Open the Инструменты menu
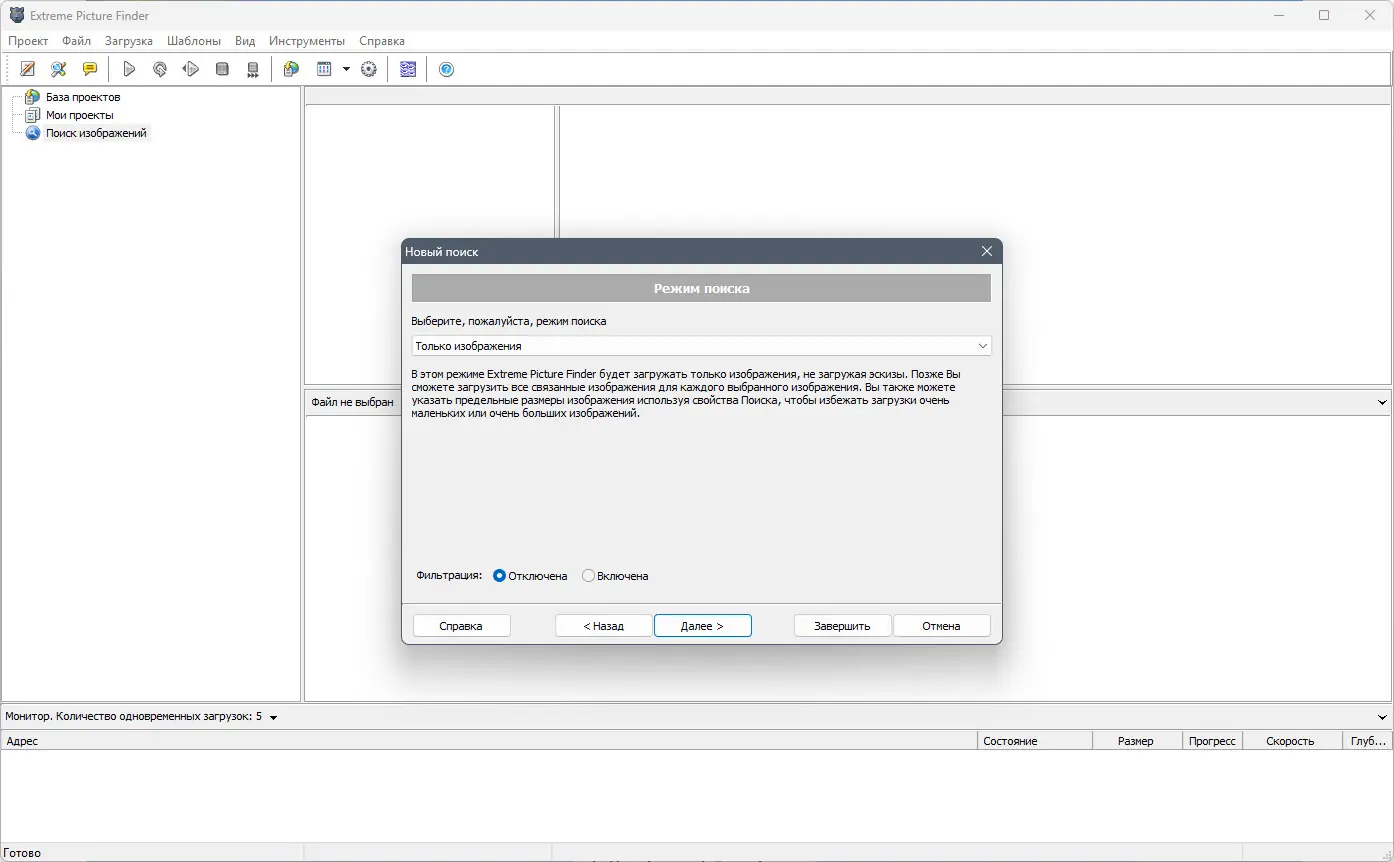Screen dimensions: 1394x862 coord(307,41)
